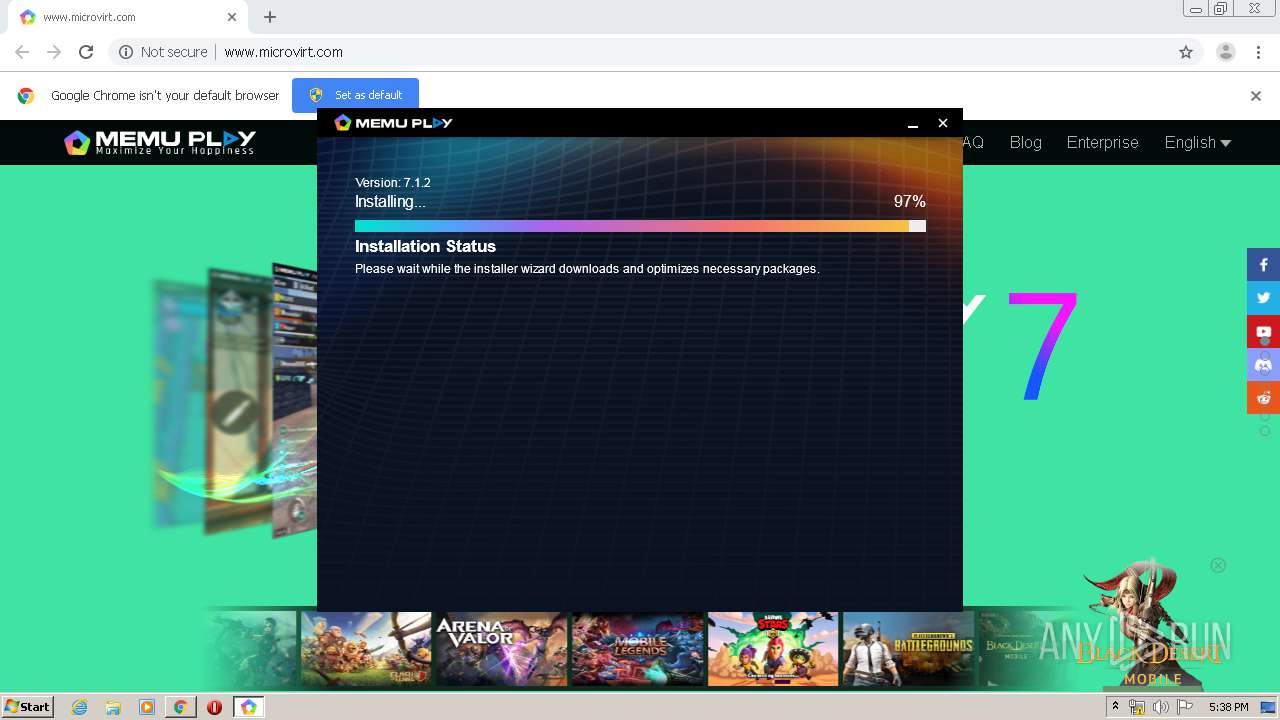Open the Black Desert Mobile advertisement
The width and height of the screenshot is (1280, 720).
click(x=1150, y=625)
